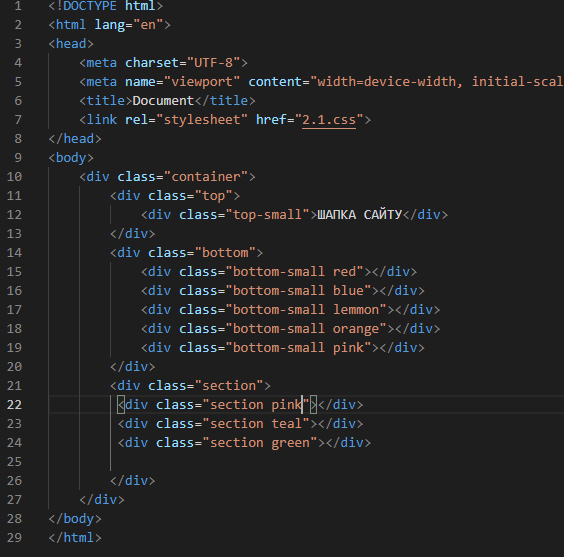564x557 pixels.
Task: Click the Document title text
Action: pos(163,101)
